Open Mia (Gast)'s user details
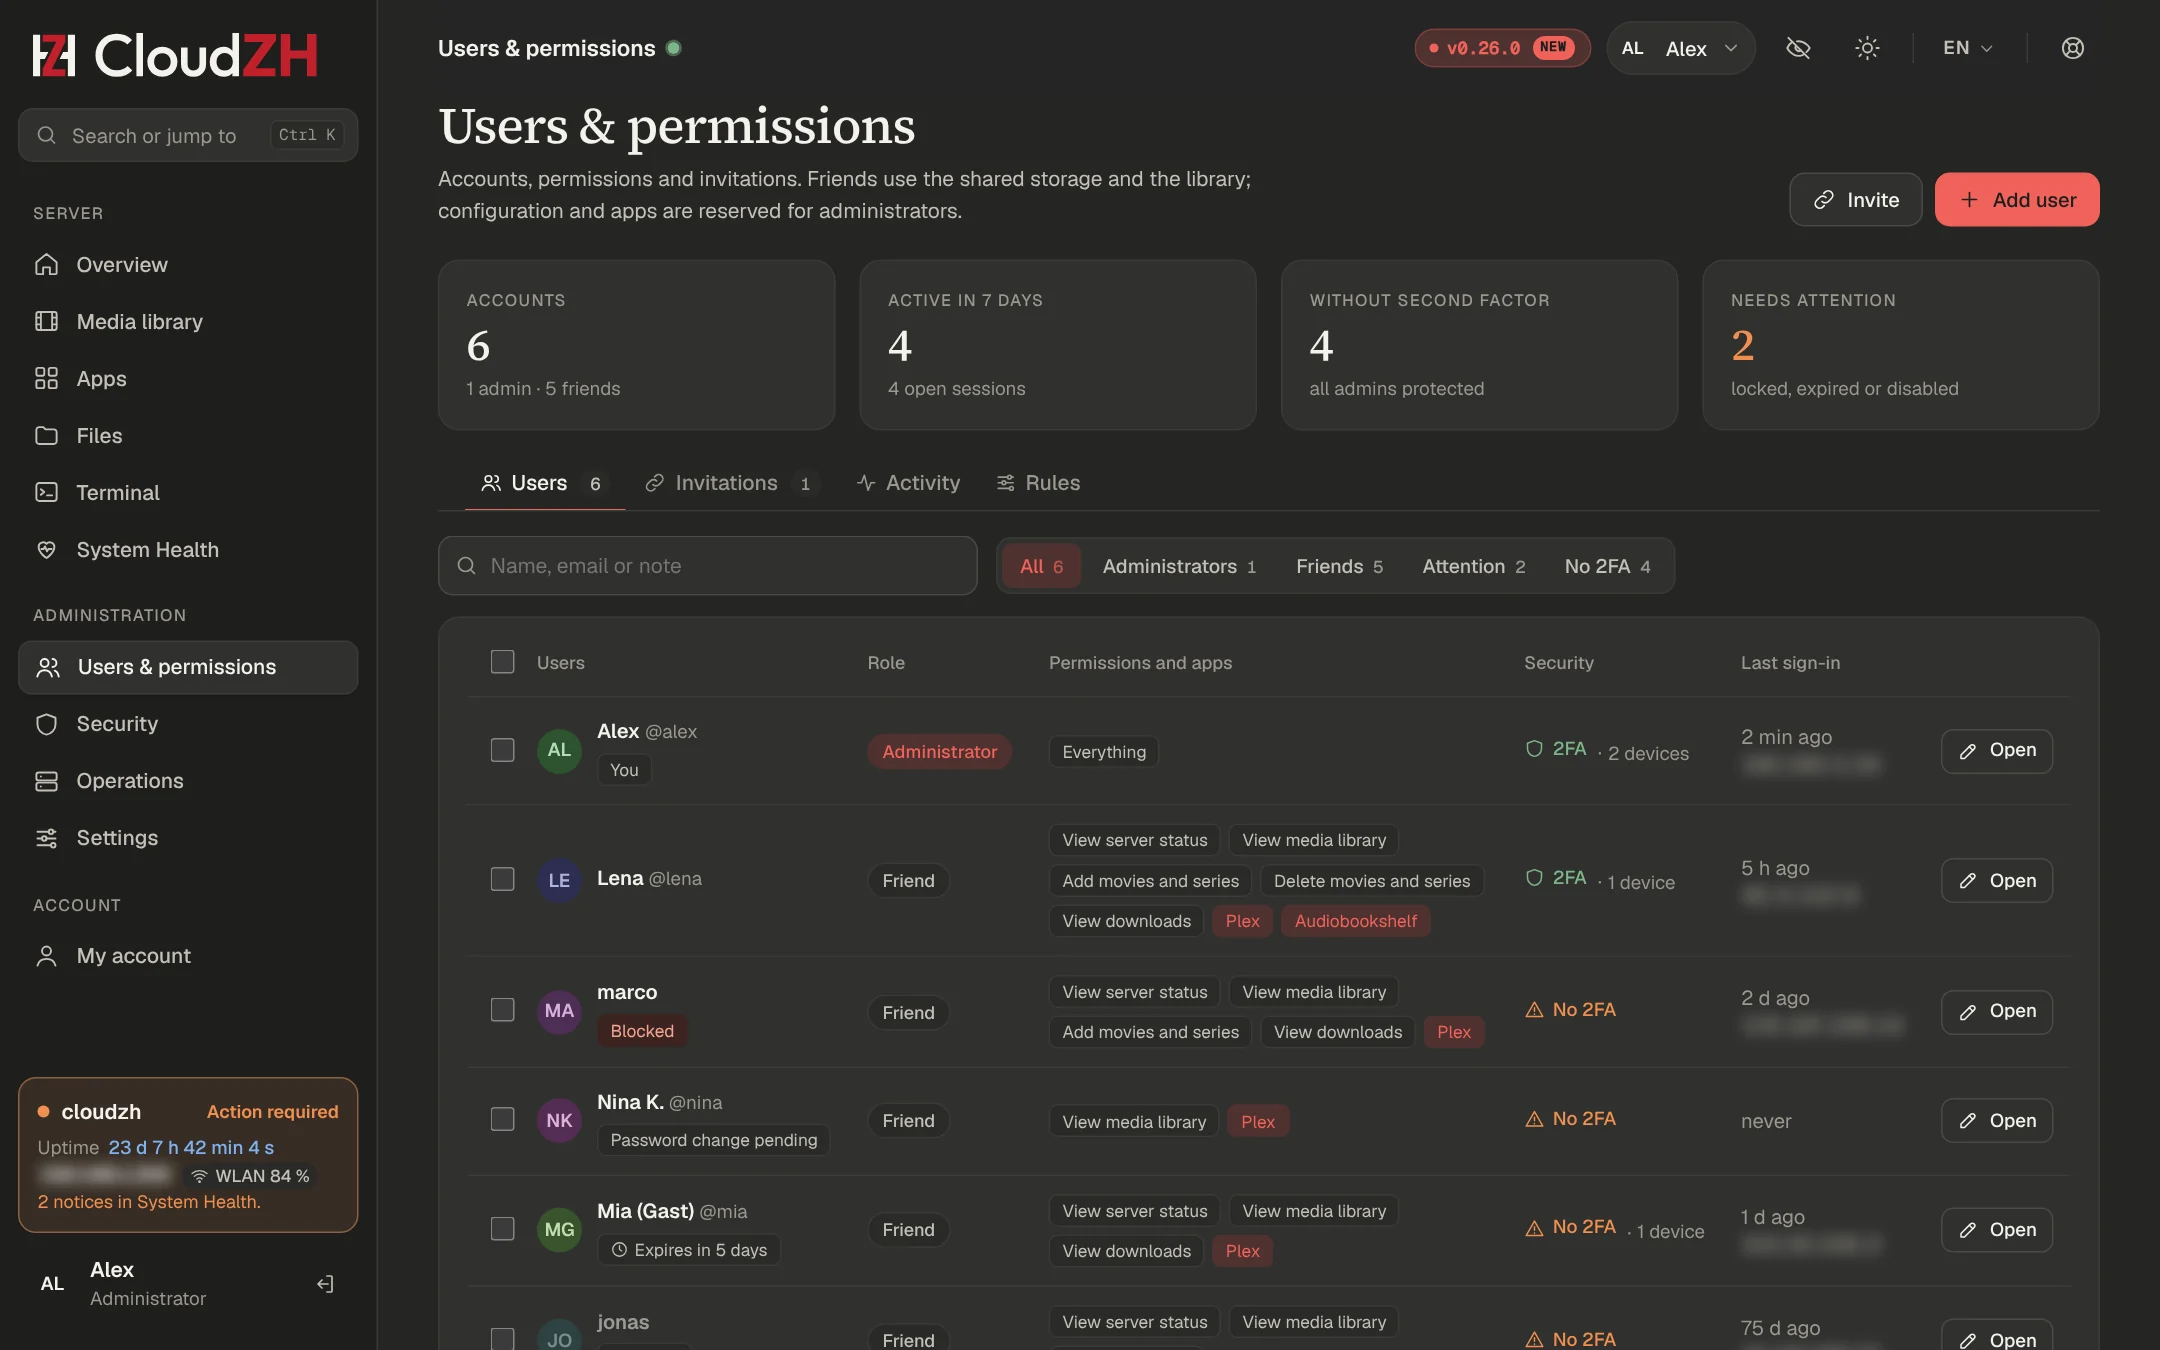The image size is (2160, 1350). 1997,1230
